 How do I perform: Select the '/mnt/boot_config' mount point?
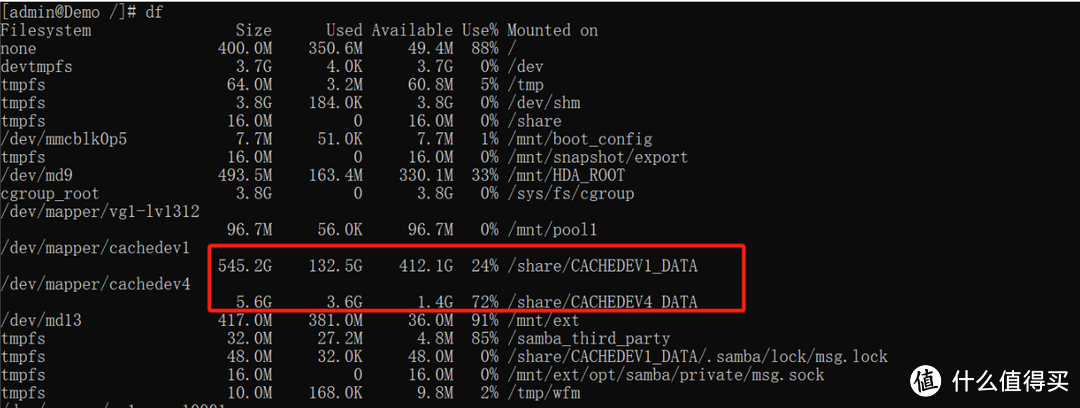580,139
